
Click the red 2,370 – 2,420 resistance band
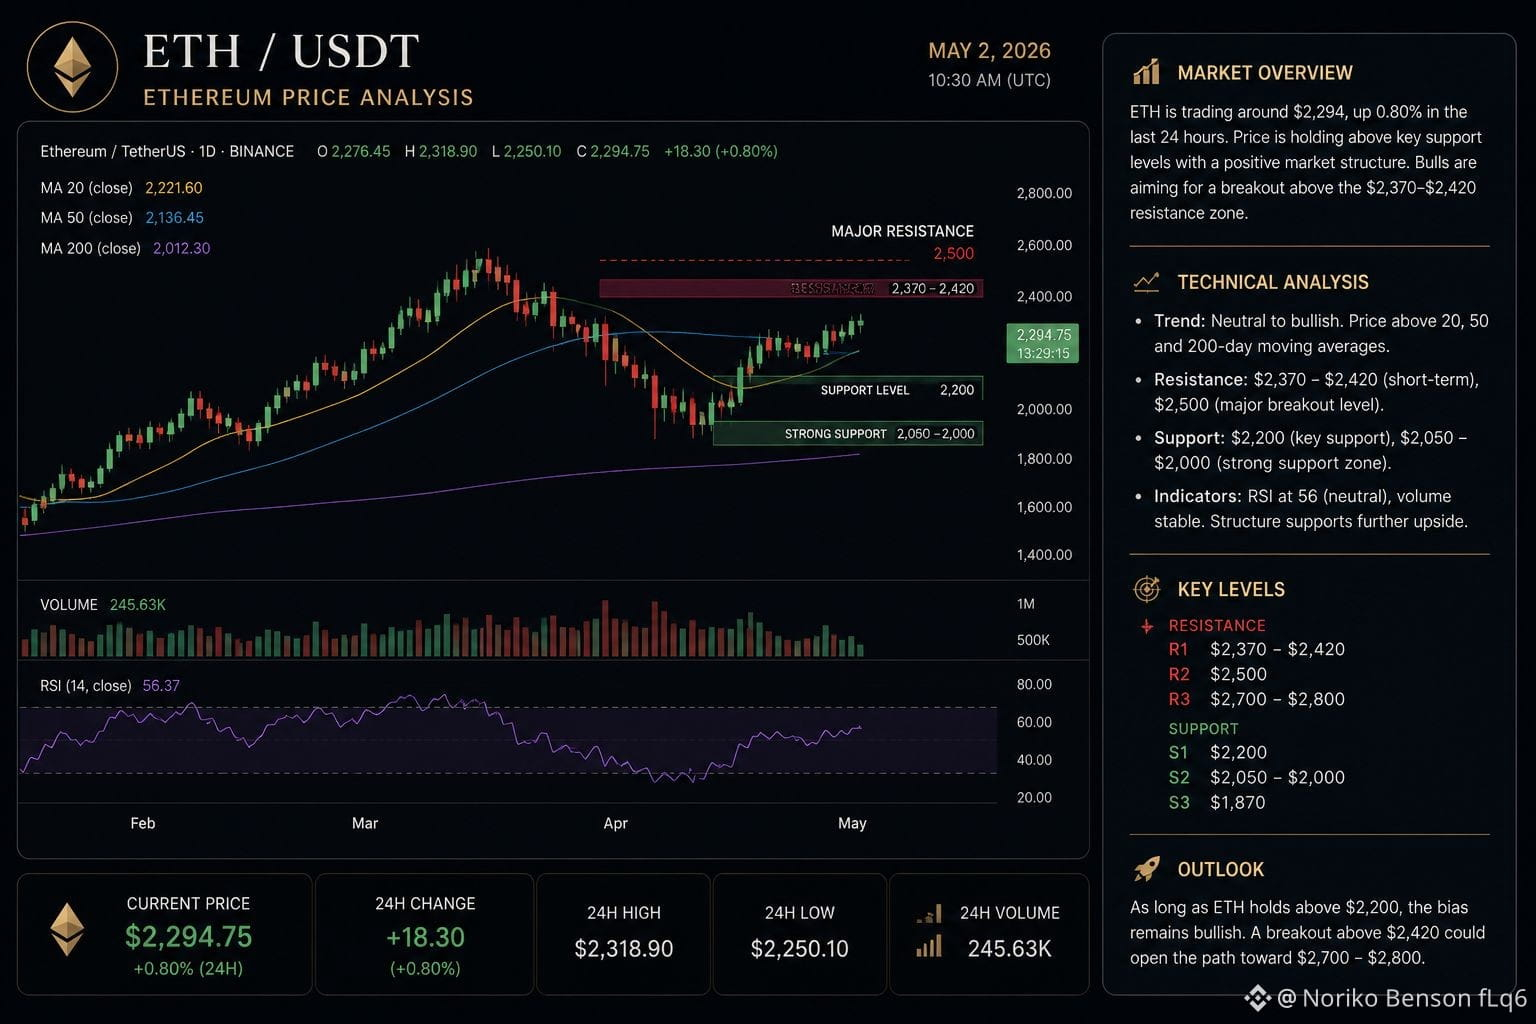791,288
